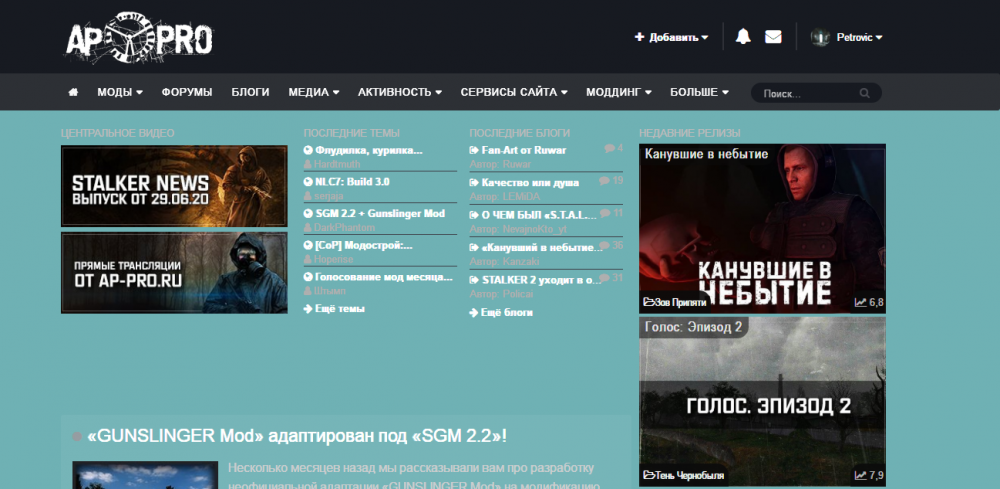This screenshot has width=1000, height=489.
Task: Click the ПОСЛЕДНИЕ ТЕМЫ heading
Action: click(351, 133)
